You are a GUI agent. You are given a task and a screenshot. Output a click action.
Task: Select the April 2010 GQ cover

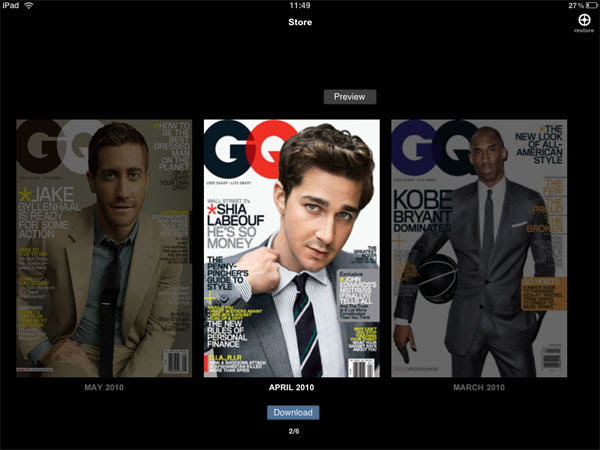(x=292, y=248)
